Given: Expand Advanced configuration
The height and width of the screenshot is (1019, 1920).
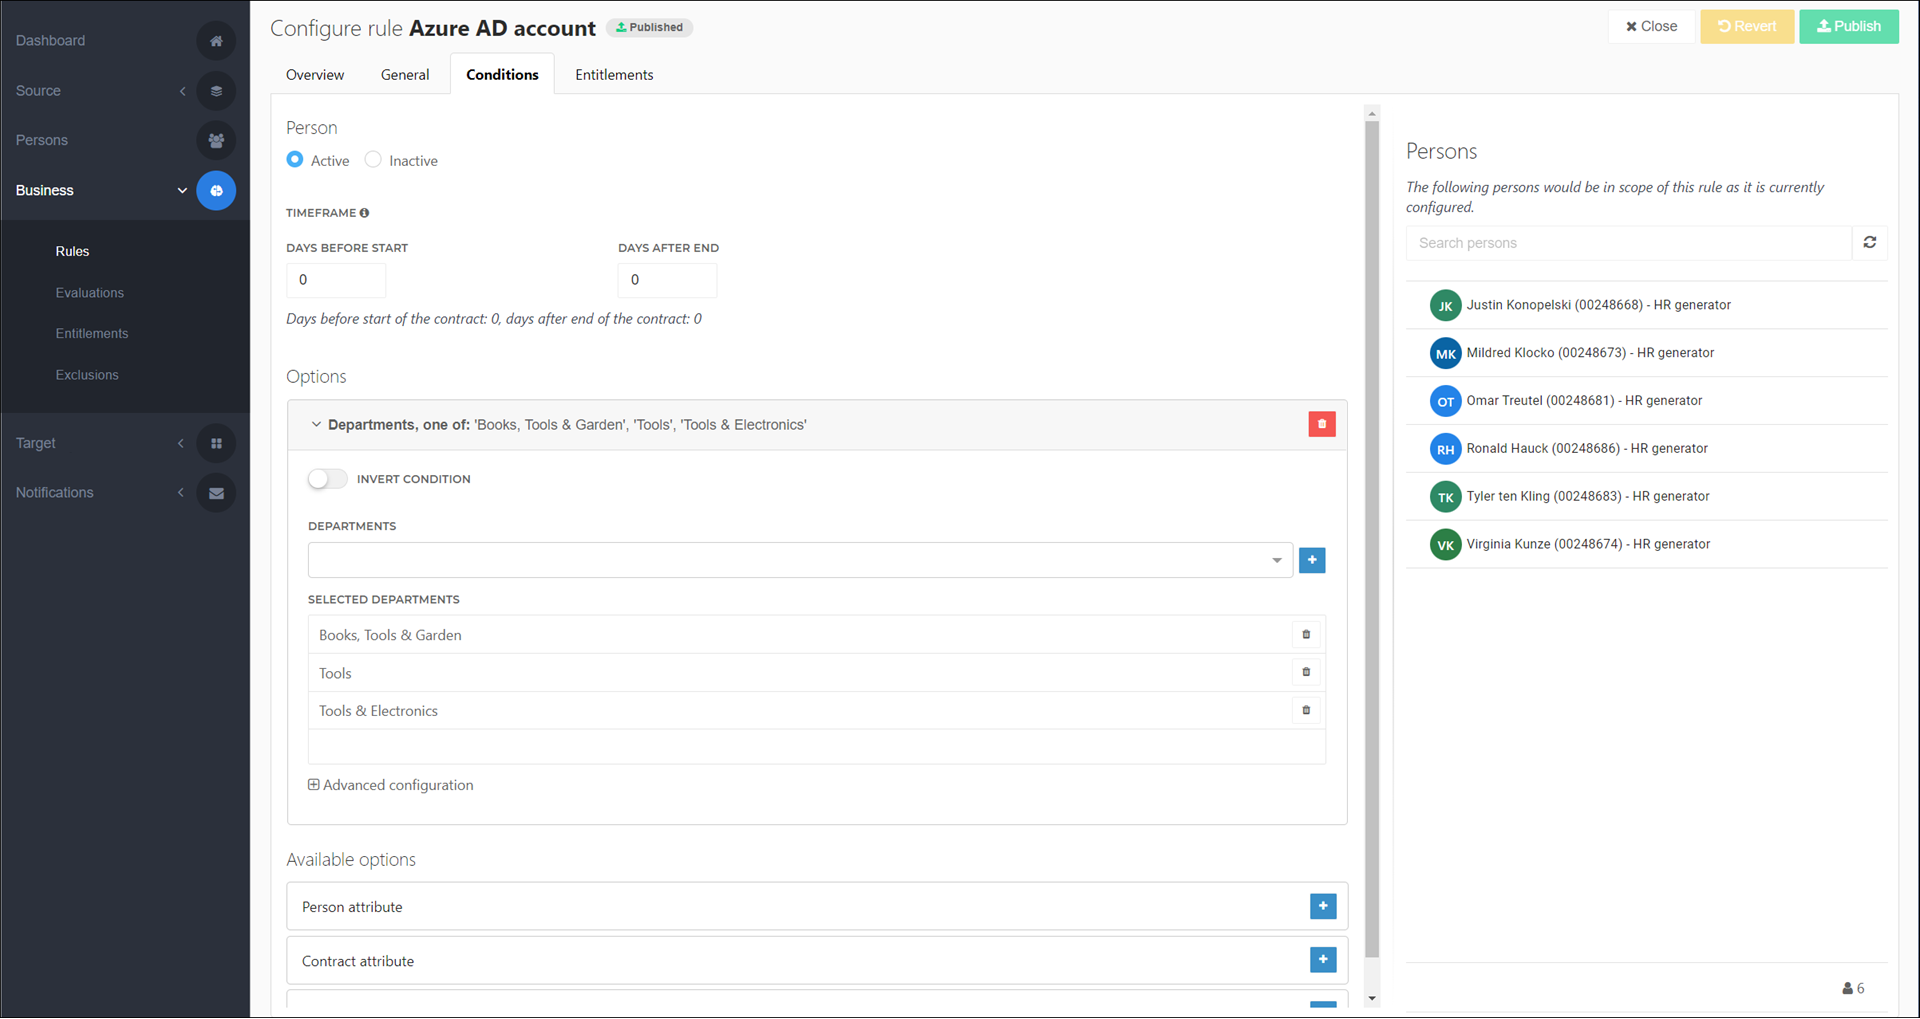Looking at the screenshot, I should [x=391, y=785].
